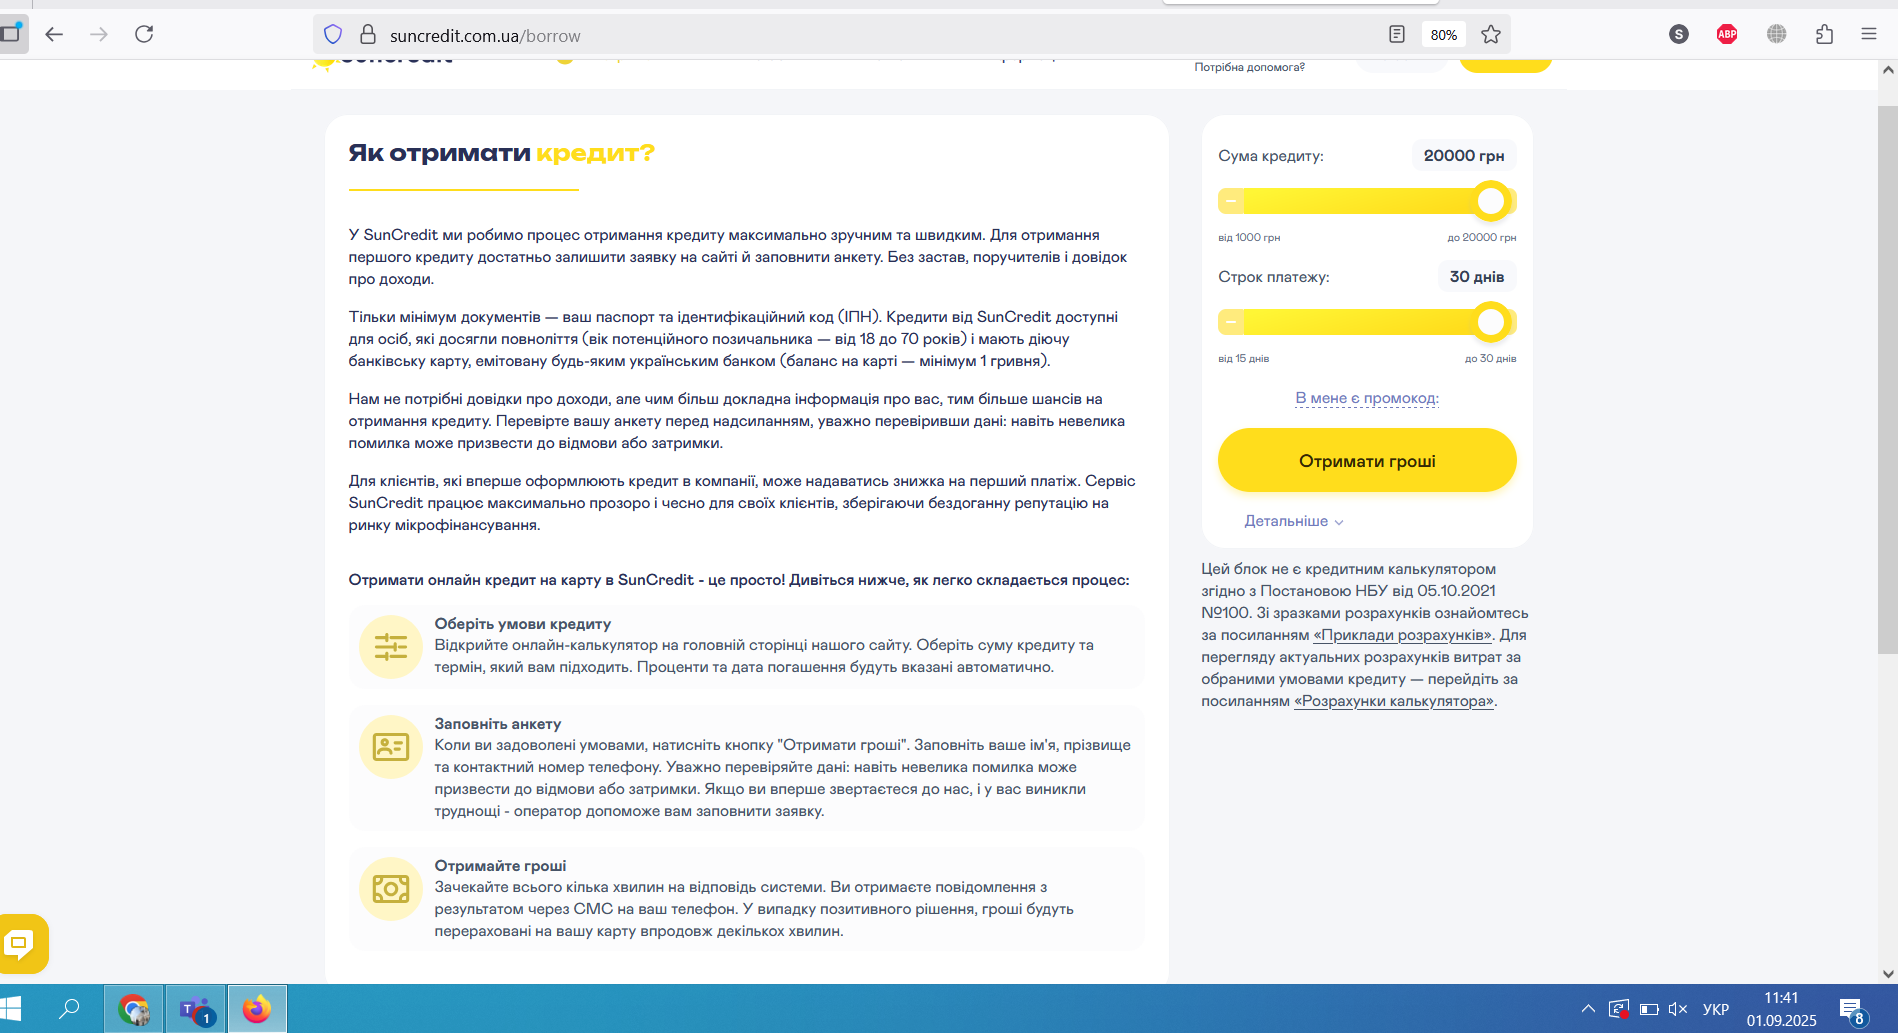Viewport: 1898px width, 1033px height.
Task: Open the extensions puzzle icon
Action: (1825, 34)
